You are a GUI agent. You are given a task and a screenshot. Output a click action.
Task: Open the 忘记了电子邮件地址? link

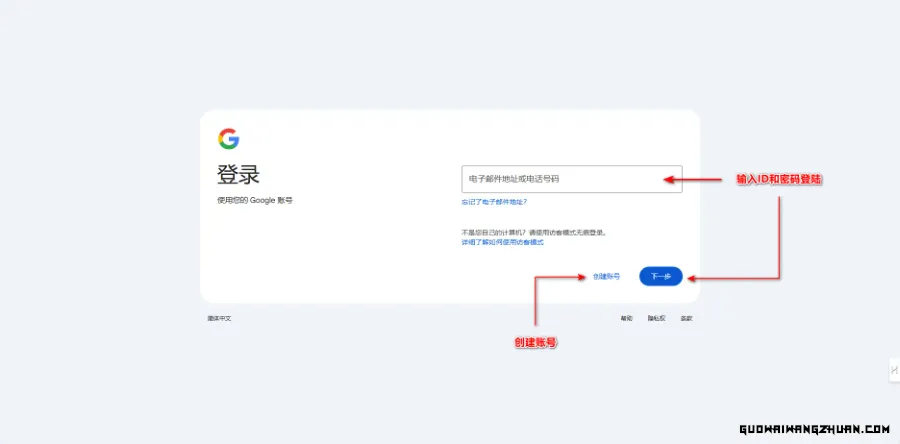[x=494, y=202]
